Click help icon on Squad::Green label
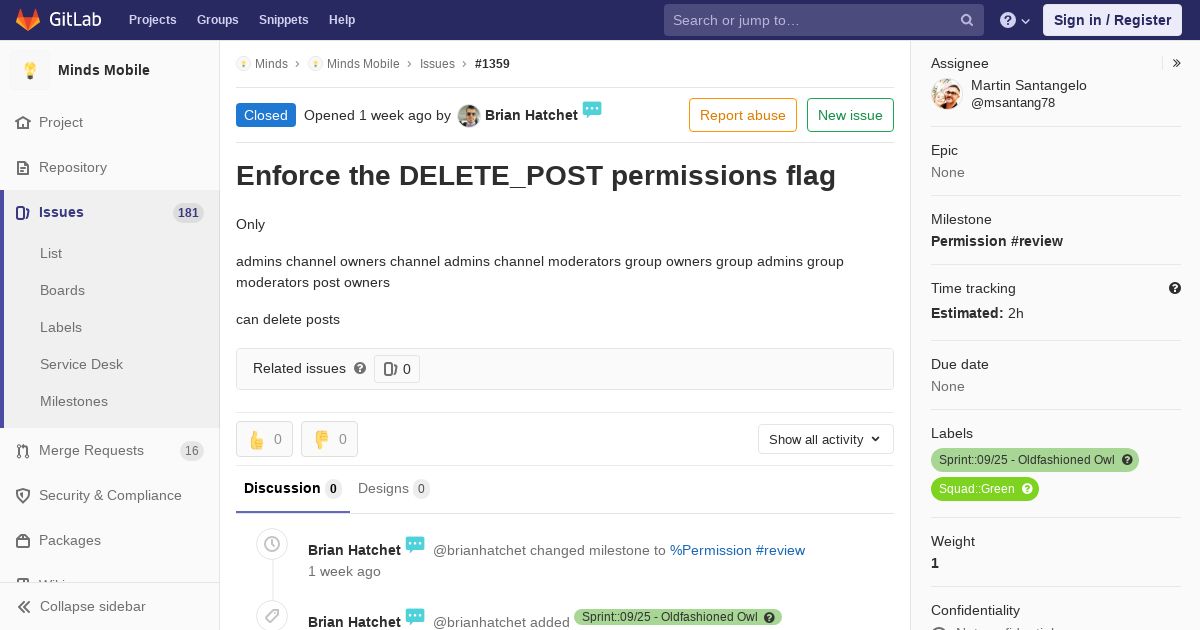The height and width of the screenshot is (630, 1200). pos(1027,489)
